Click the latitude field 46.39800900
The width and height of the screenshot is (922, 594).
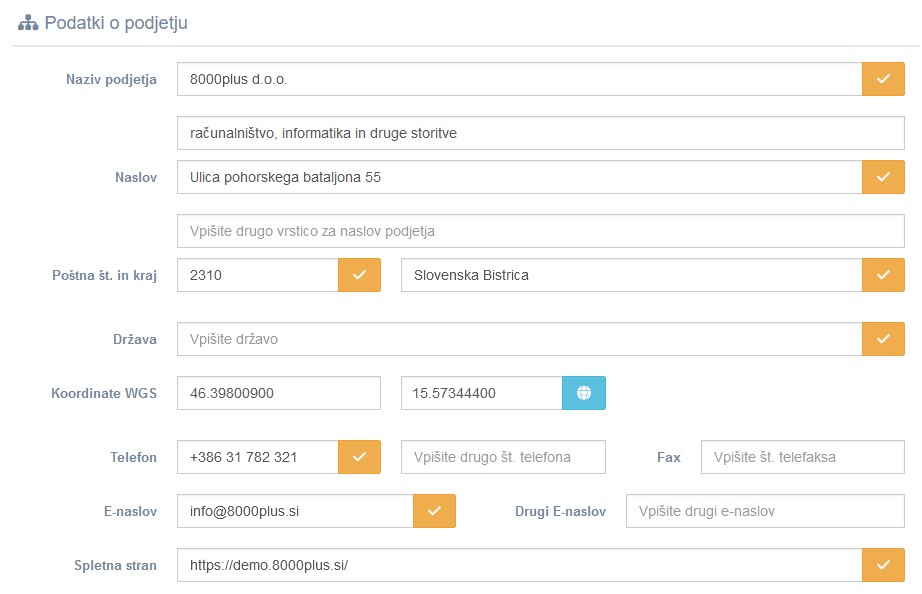point(278,393)
